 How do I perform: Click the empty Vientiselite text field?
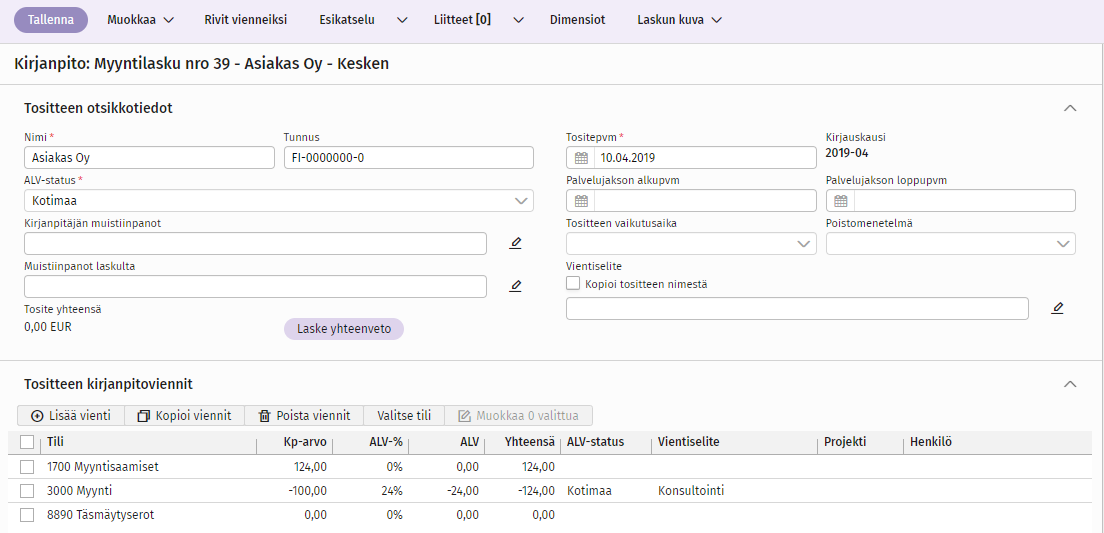coord(798,308)
